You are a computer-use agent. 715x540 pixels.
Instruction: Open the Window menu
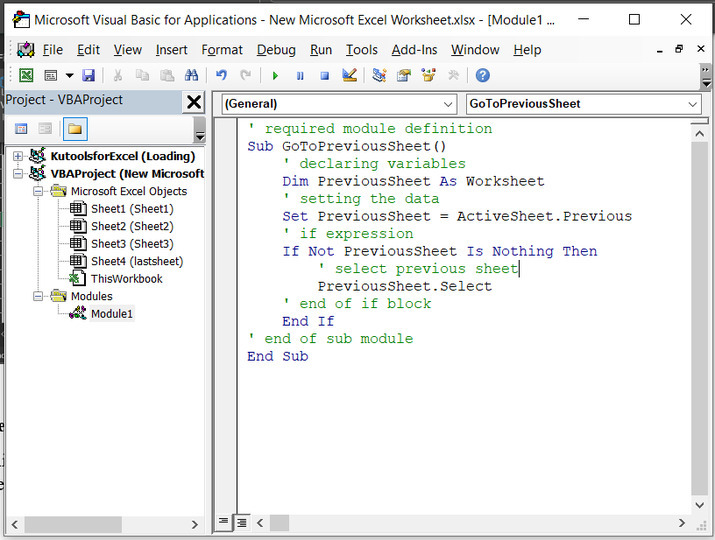click(475, 50)
